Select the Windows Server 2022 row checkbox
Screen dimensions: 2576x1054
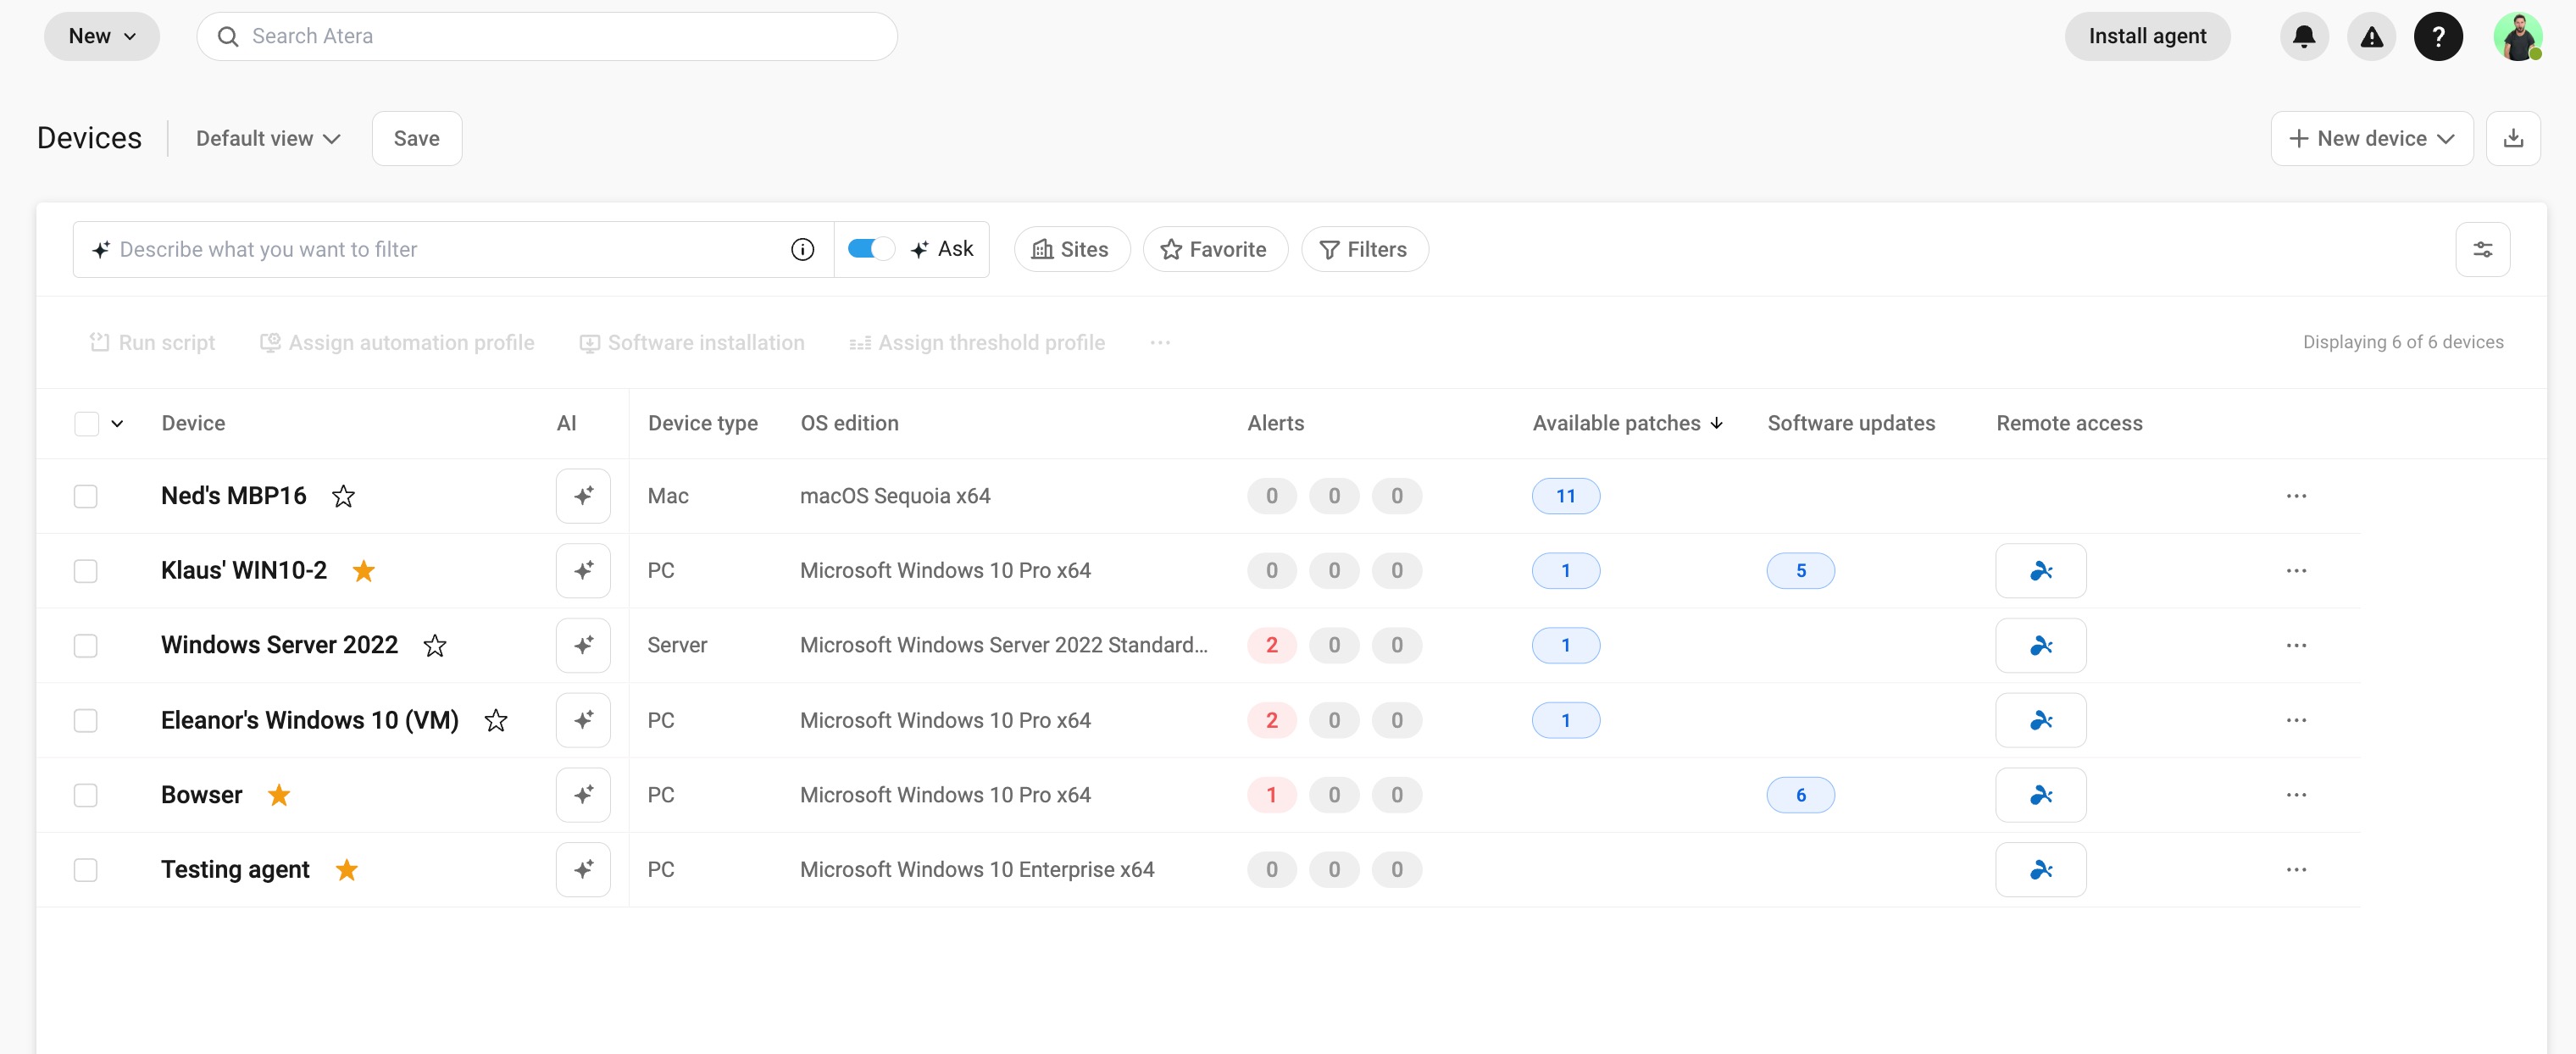[86, 645]
